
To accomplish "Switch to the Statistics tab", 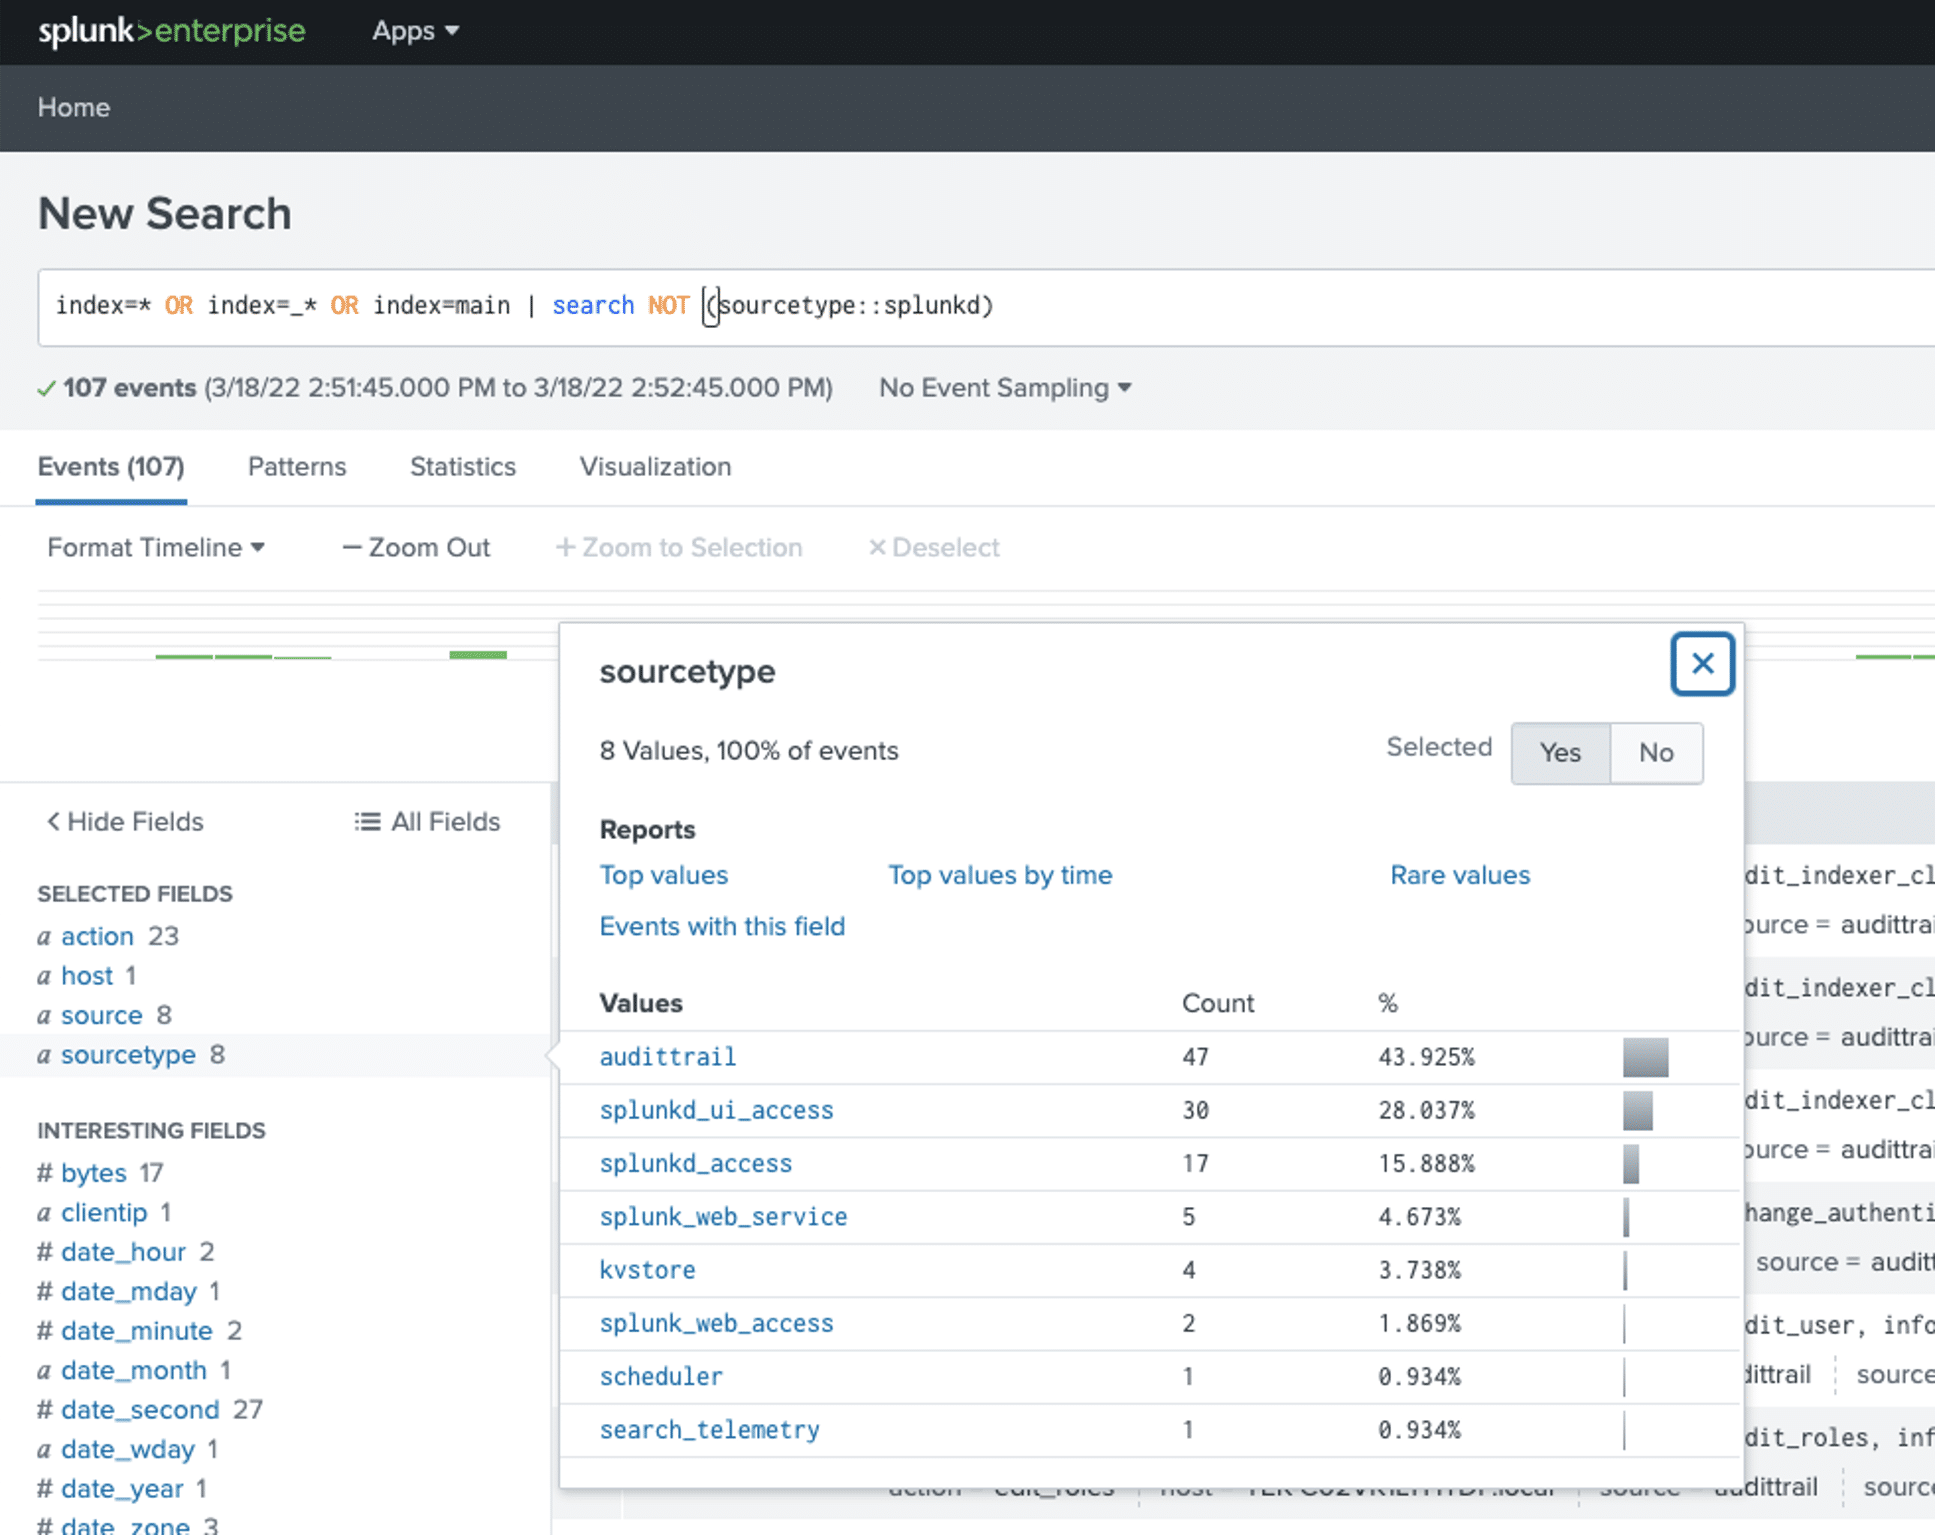I will click(463, 467).
